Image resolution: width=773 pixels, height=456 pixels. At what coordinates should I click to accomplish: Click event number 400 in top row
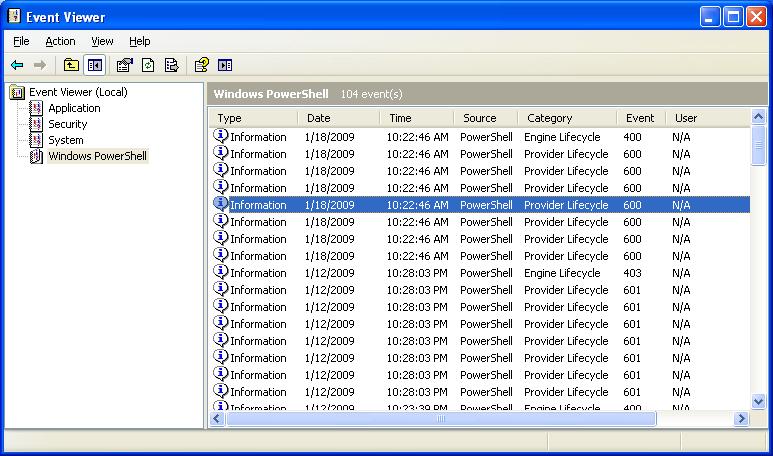pyautogui.click(x=632, y=137)
